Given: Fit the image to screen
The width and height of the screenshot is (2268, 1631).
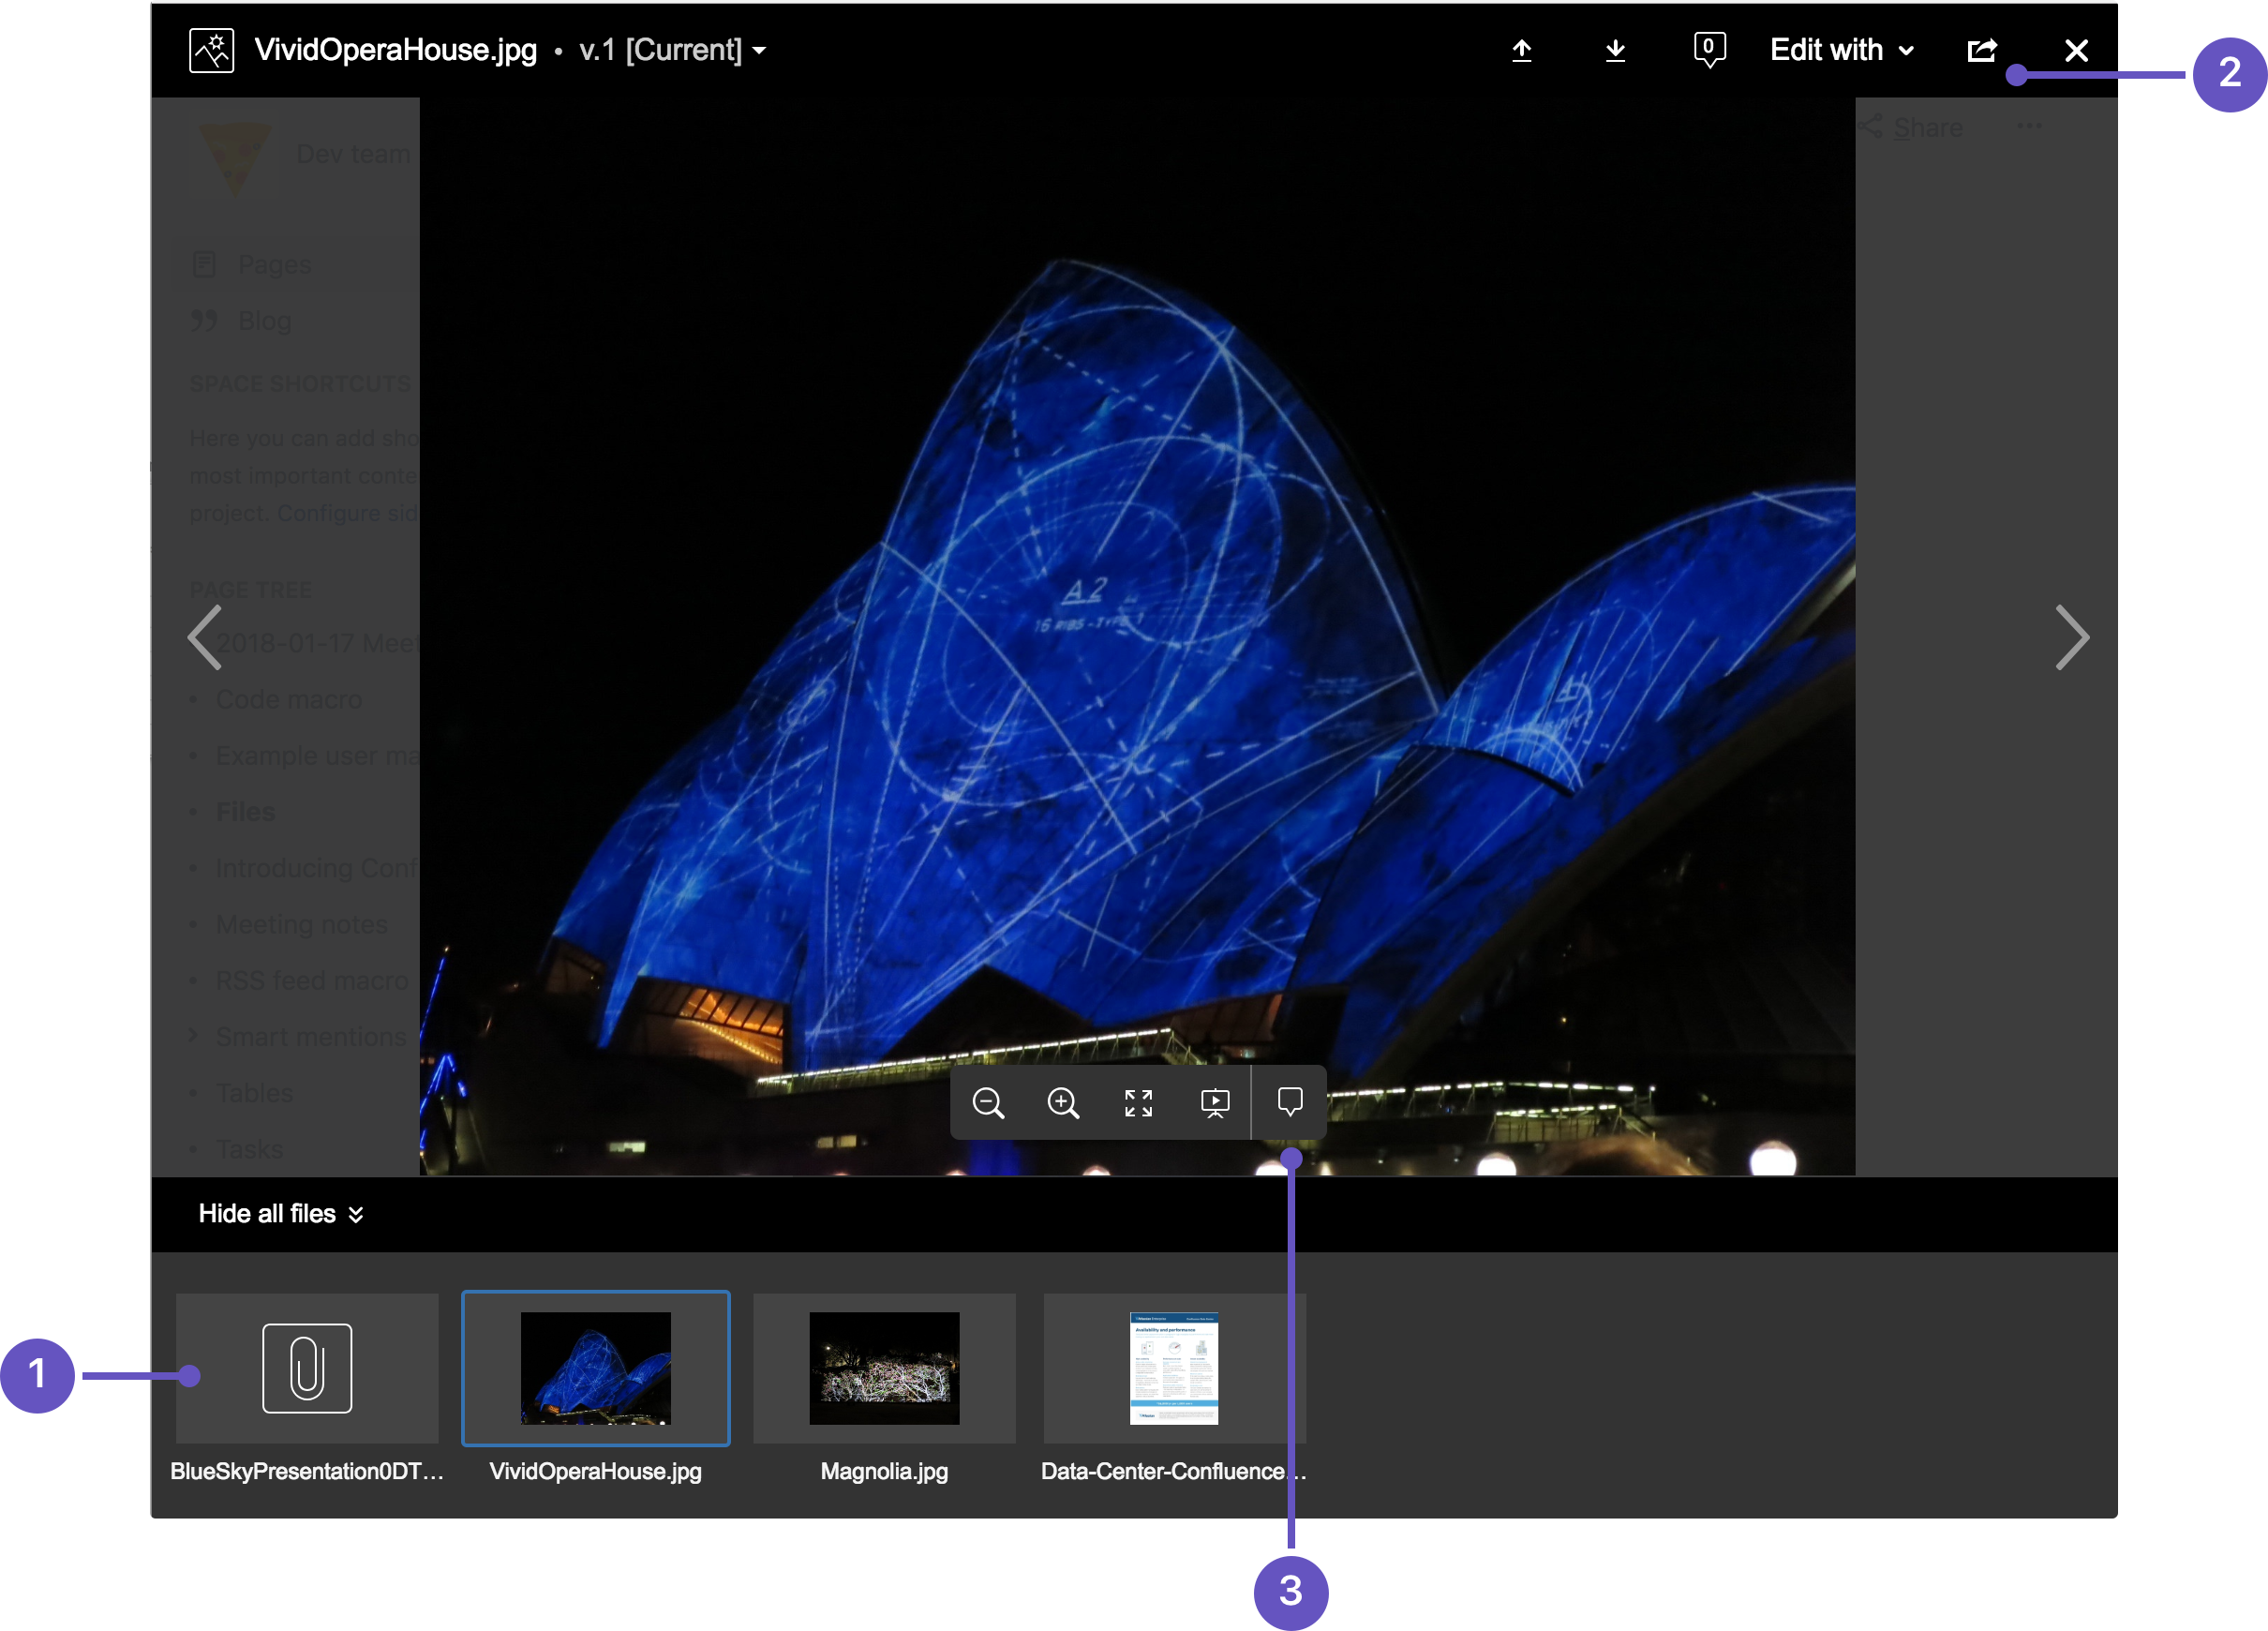Looking at the screenshot, I should [1138, 1103].
